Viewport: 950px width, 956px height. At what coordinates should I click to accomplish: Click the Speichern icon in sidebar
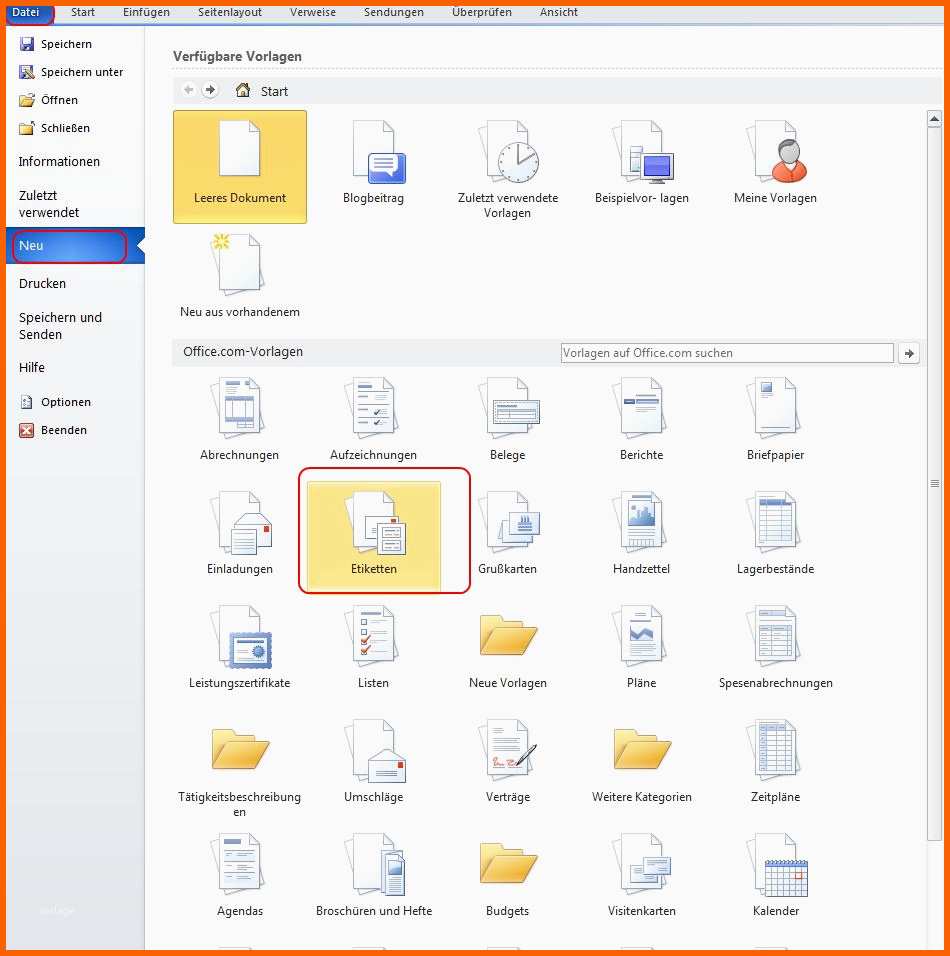[x=28, y=44]
